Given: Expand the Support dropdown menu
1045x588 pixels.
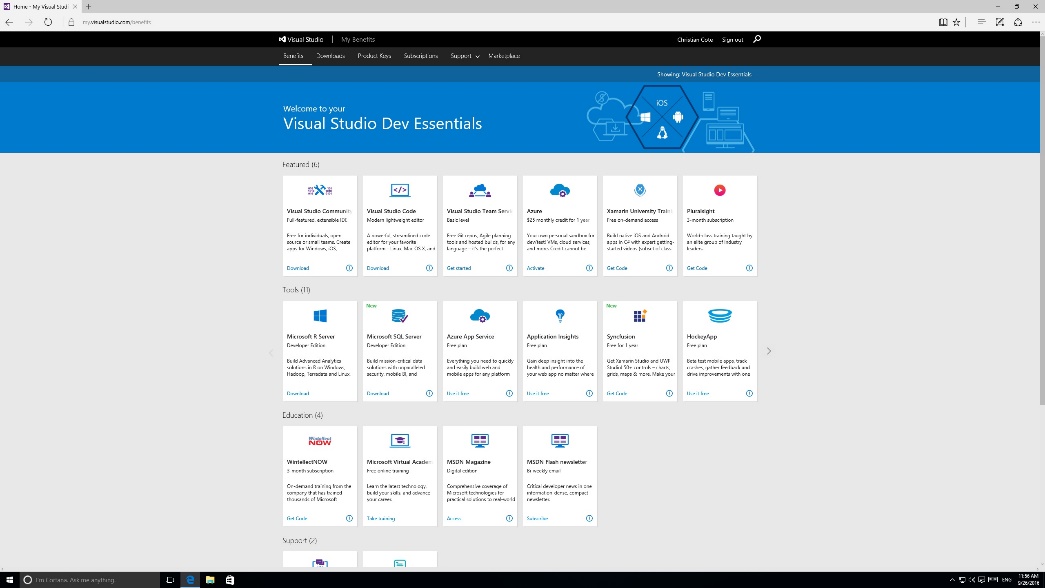Looking at the screenshot, I should (465, 56).
